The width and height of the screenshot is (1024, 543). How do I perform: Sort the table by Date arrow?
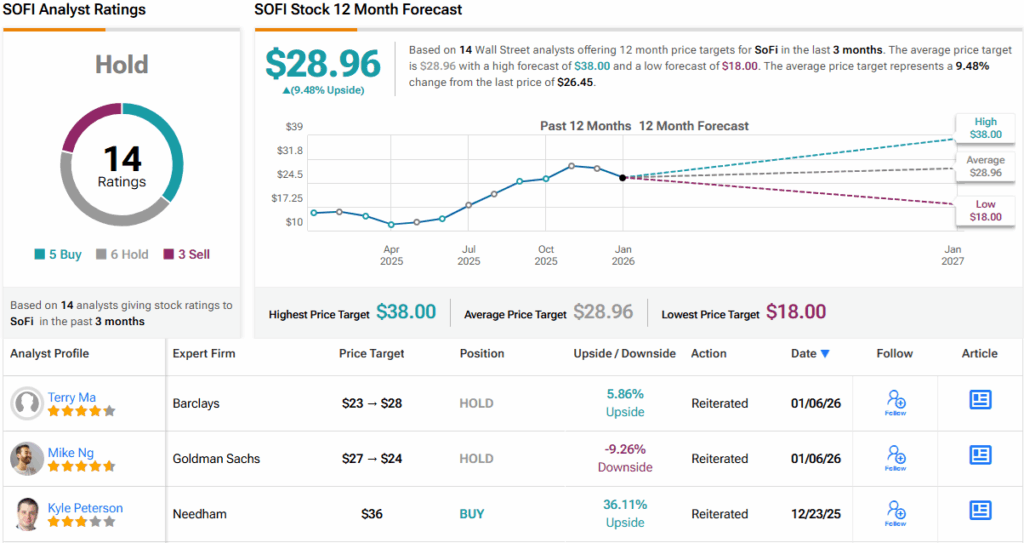[x=825, y=354]
